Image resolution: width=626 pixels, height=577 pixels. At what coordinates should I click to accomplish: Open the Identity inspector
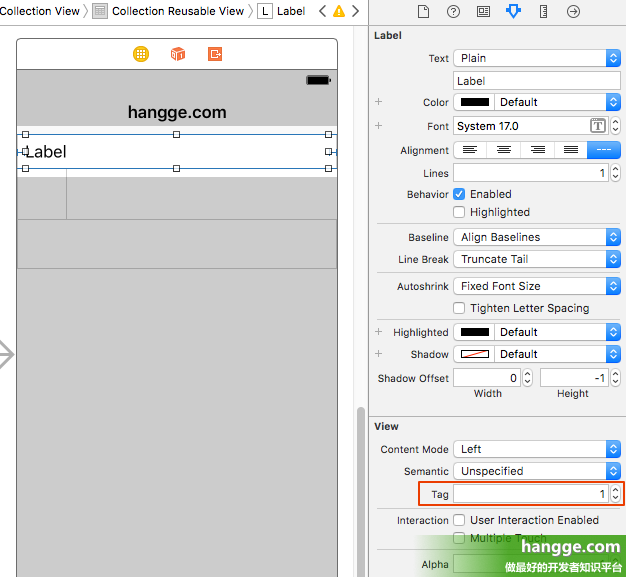click(483, 12)
